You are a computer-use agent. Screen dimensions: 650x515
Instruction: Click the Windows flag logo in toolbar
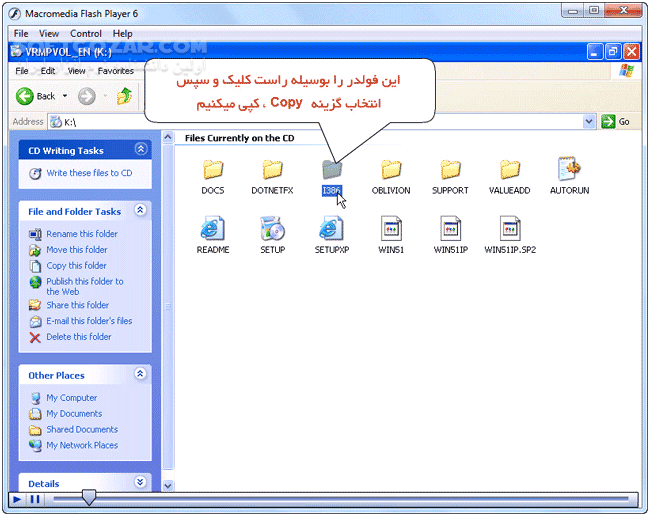[626, 71]
